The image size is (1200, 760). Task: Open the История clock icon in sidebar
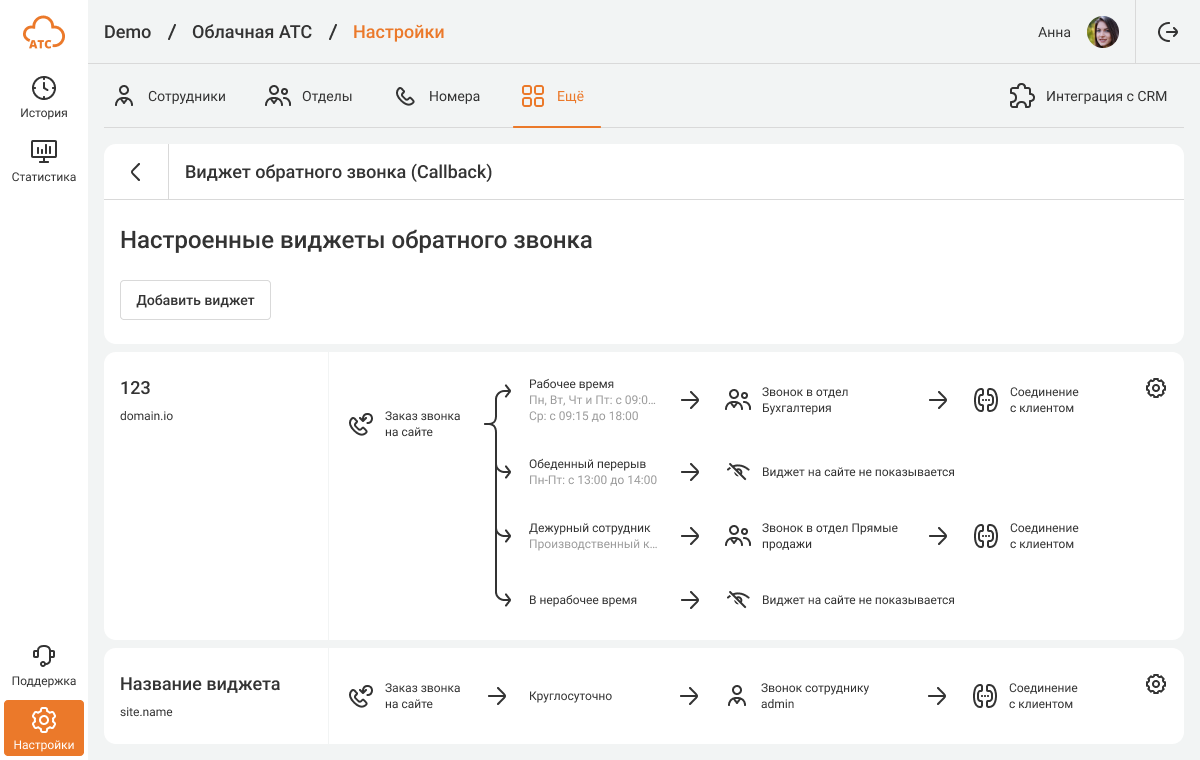click(44, 88)
